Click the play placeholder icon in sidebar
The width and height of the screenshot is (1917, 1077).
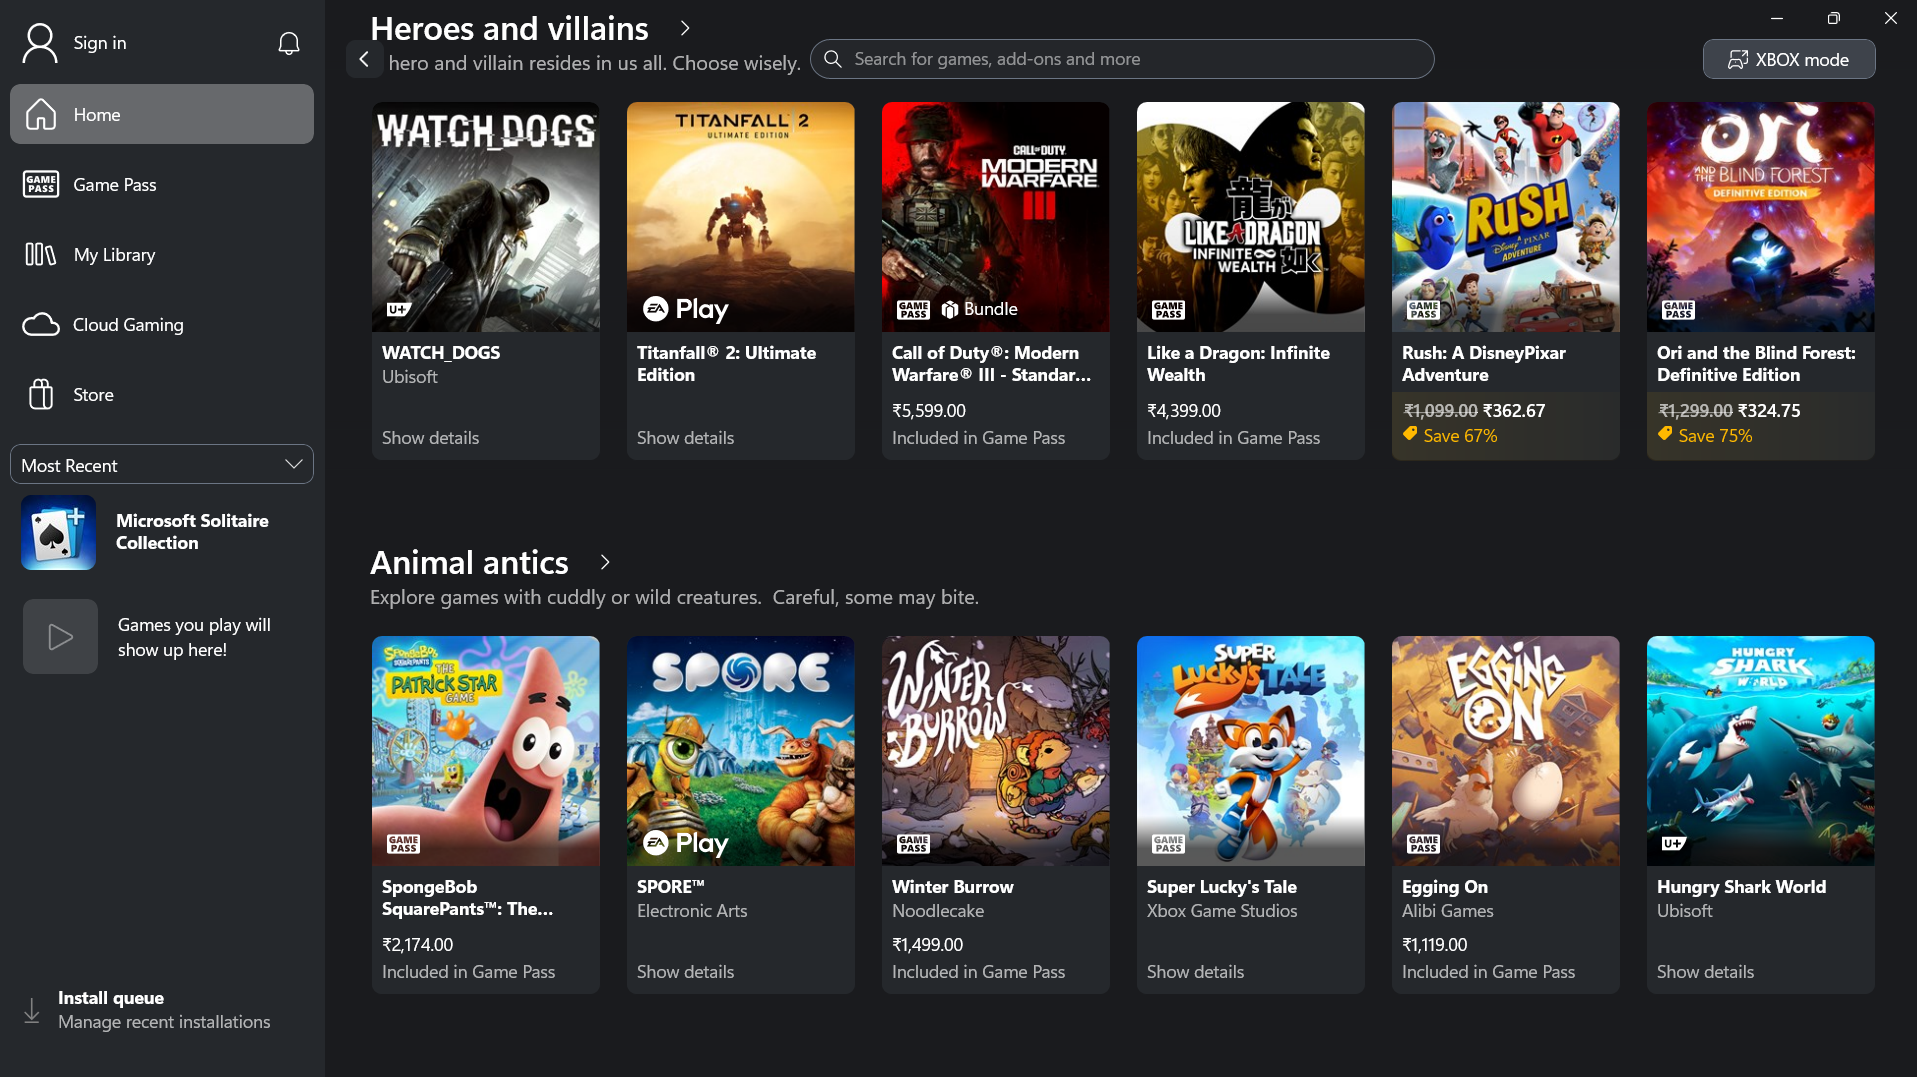click(x=60, y=636)
